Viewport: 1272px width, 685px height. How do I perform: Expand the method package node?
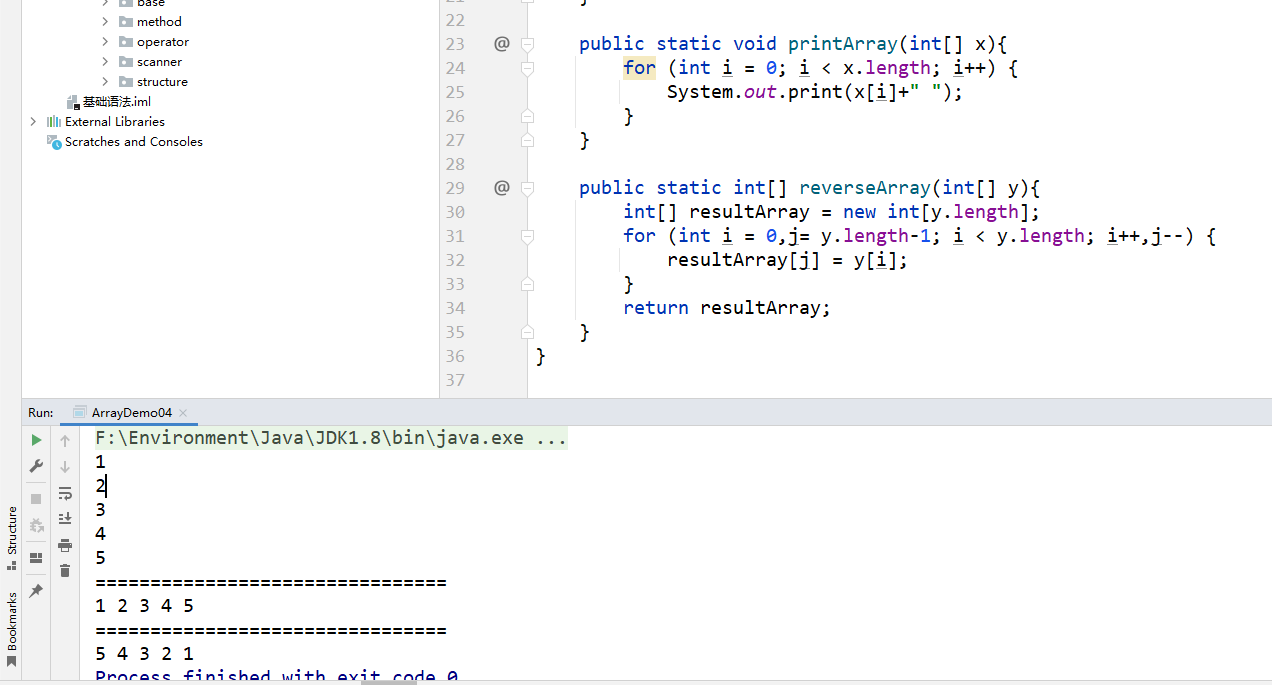coord(105,21)
